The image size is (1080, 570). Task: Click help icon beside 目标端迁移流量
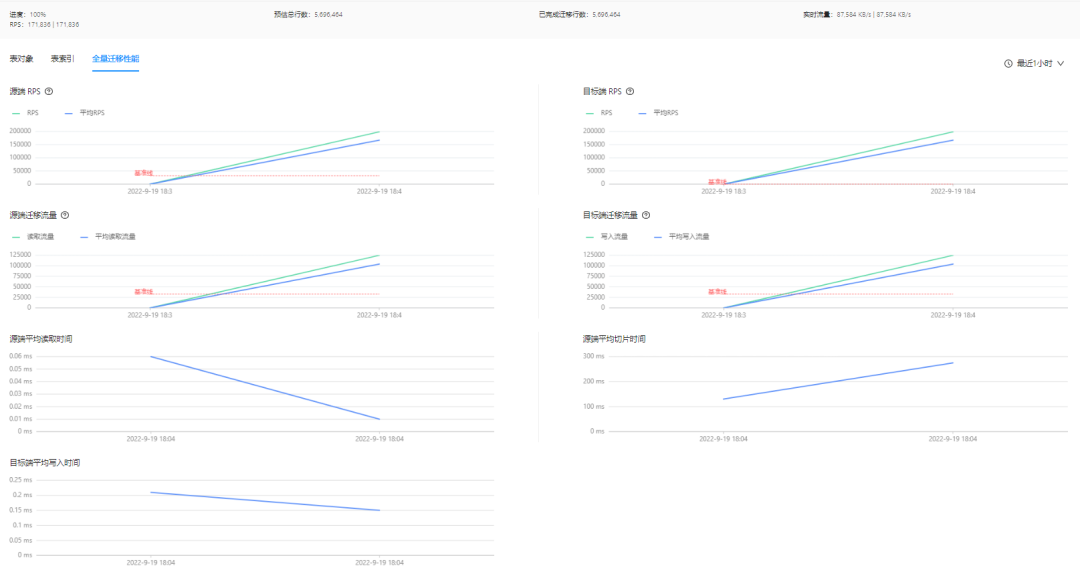(x=646, y=215)
